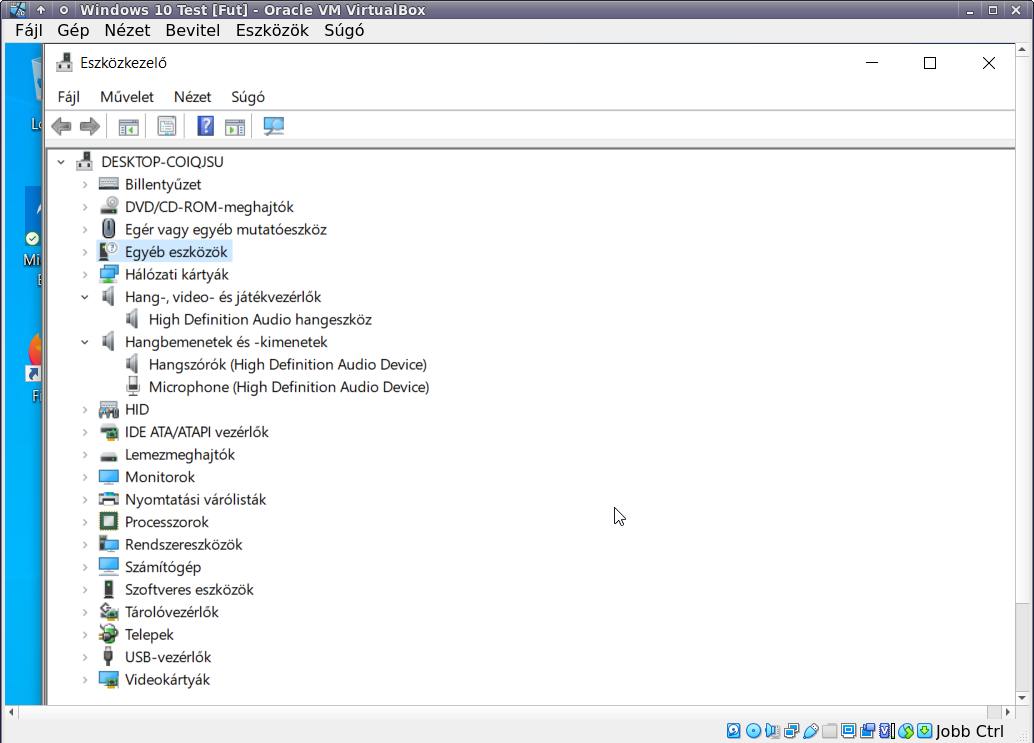Expand the HID category

[x=84, y=409]
